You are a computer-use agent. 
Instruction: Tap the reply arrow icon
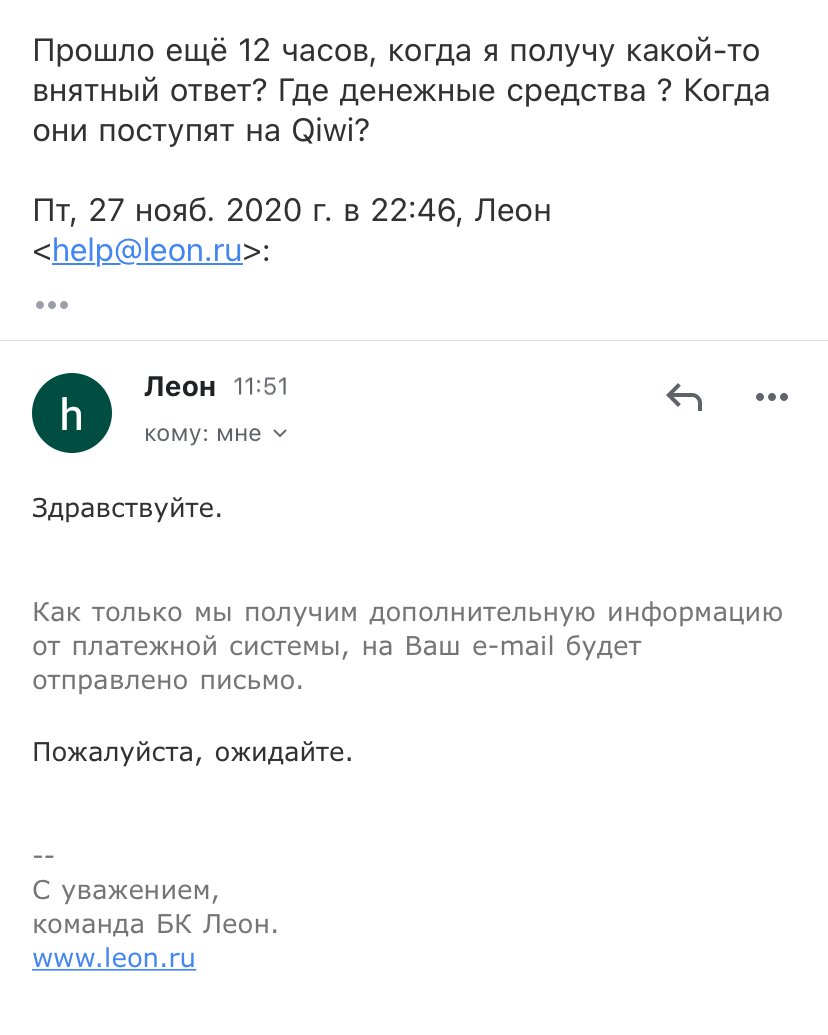684,398
